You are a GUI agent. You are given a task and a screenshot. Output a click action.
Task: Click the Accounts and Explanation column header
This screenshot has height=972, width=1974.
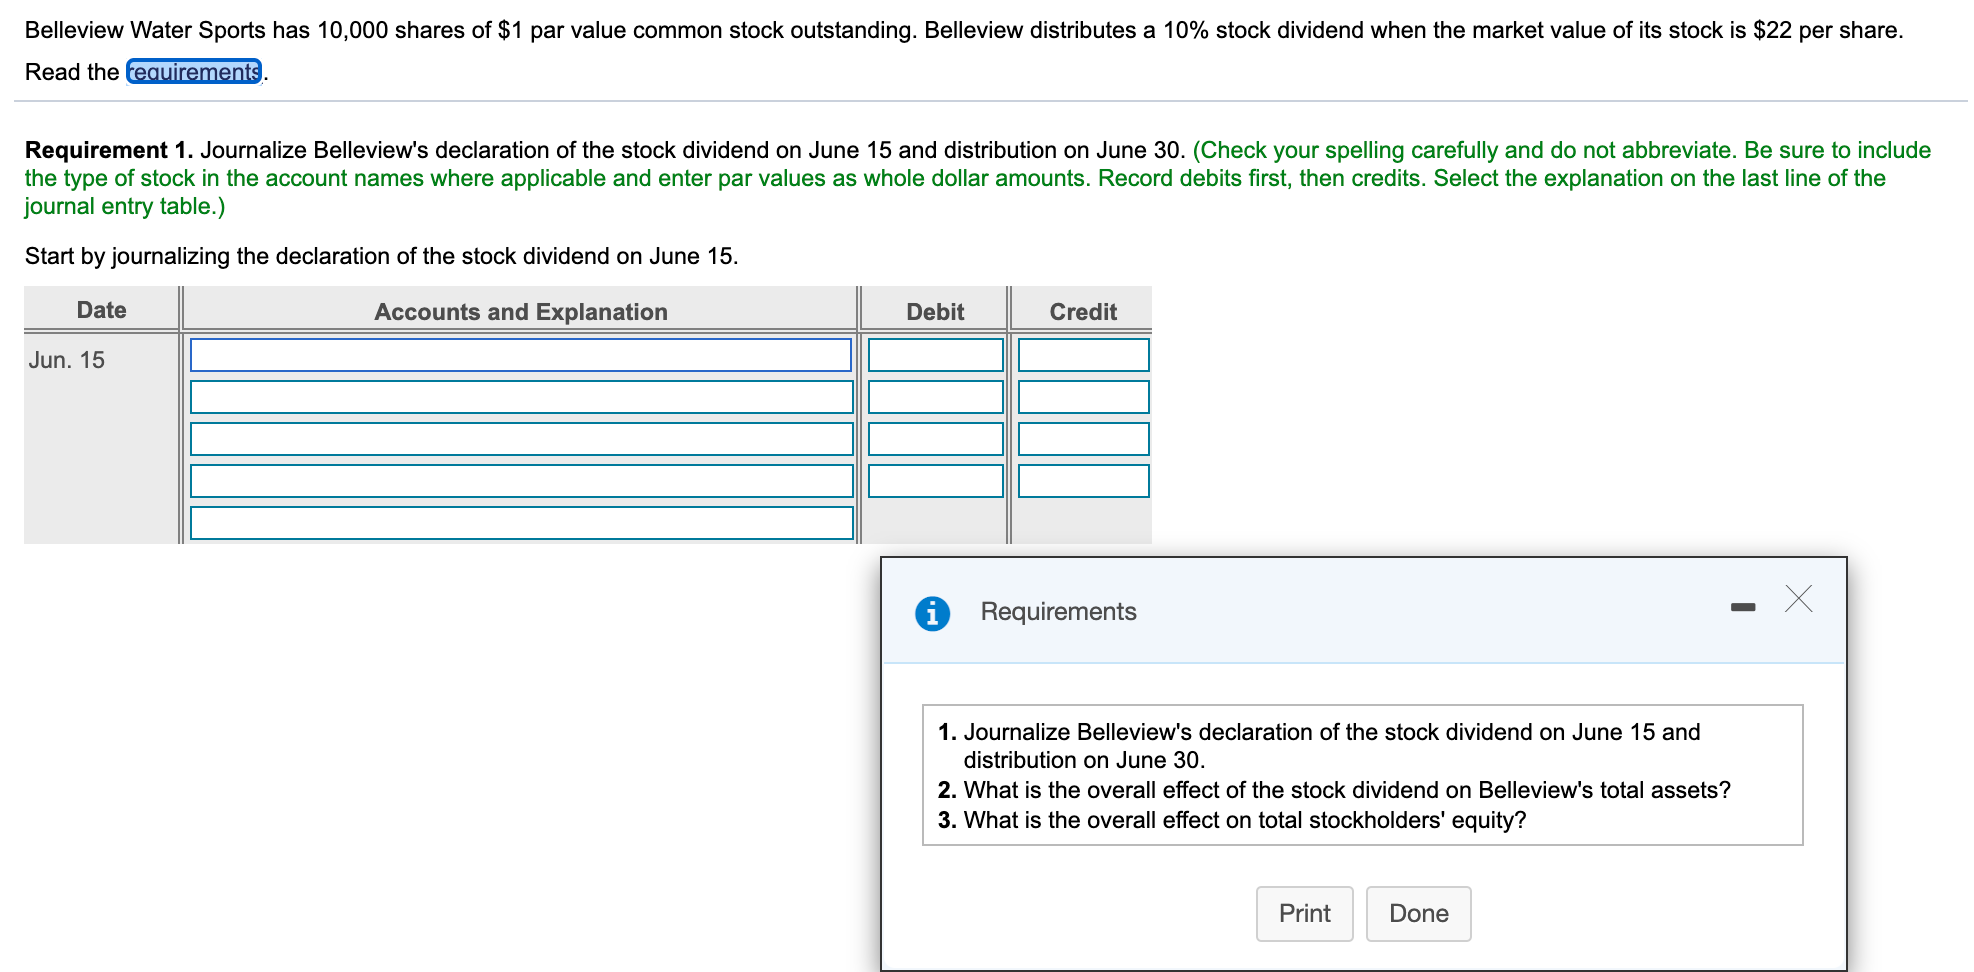pos(520,311)
